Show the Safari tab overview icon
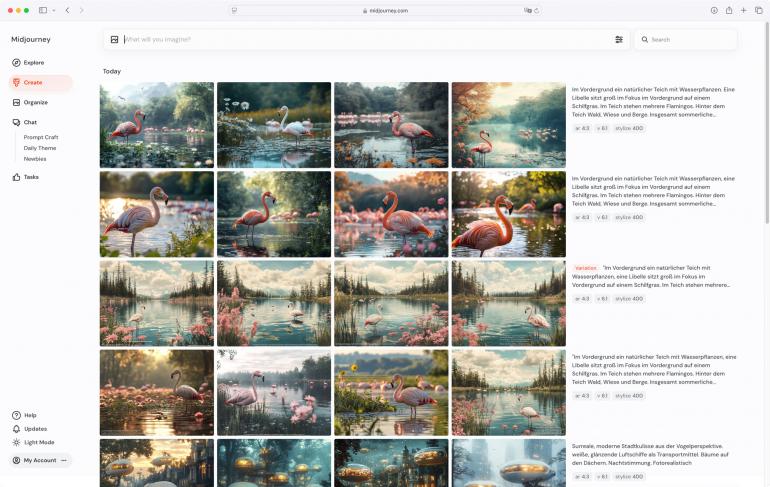Image resolution: width=770 pixels, height=487 pixels. (759, 10)
